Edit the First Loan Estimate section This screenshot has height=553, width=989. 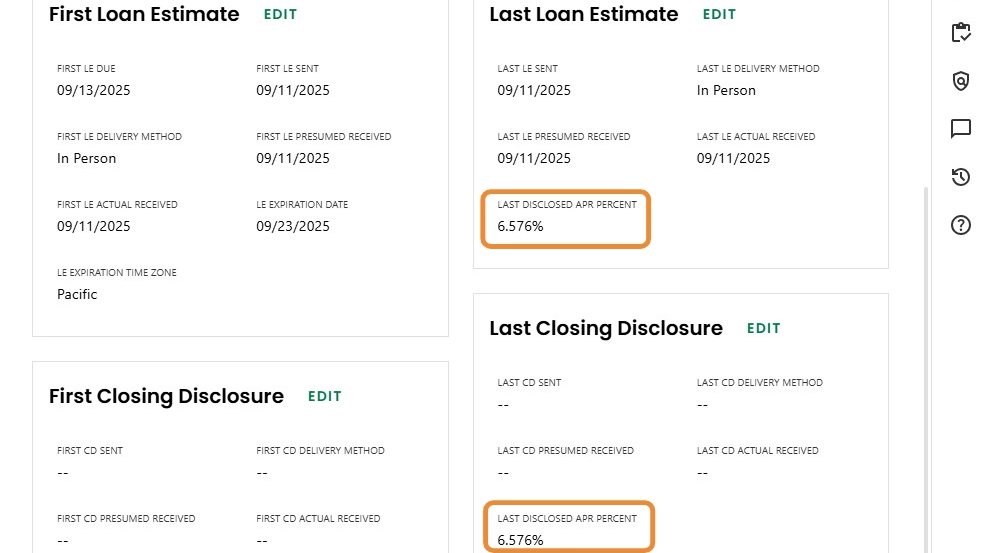pos(280,15)
